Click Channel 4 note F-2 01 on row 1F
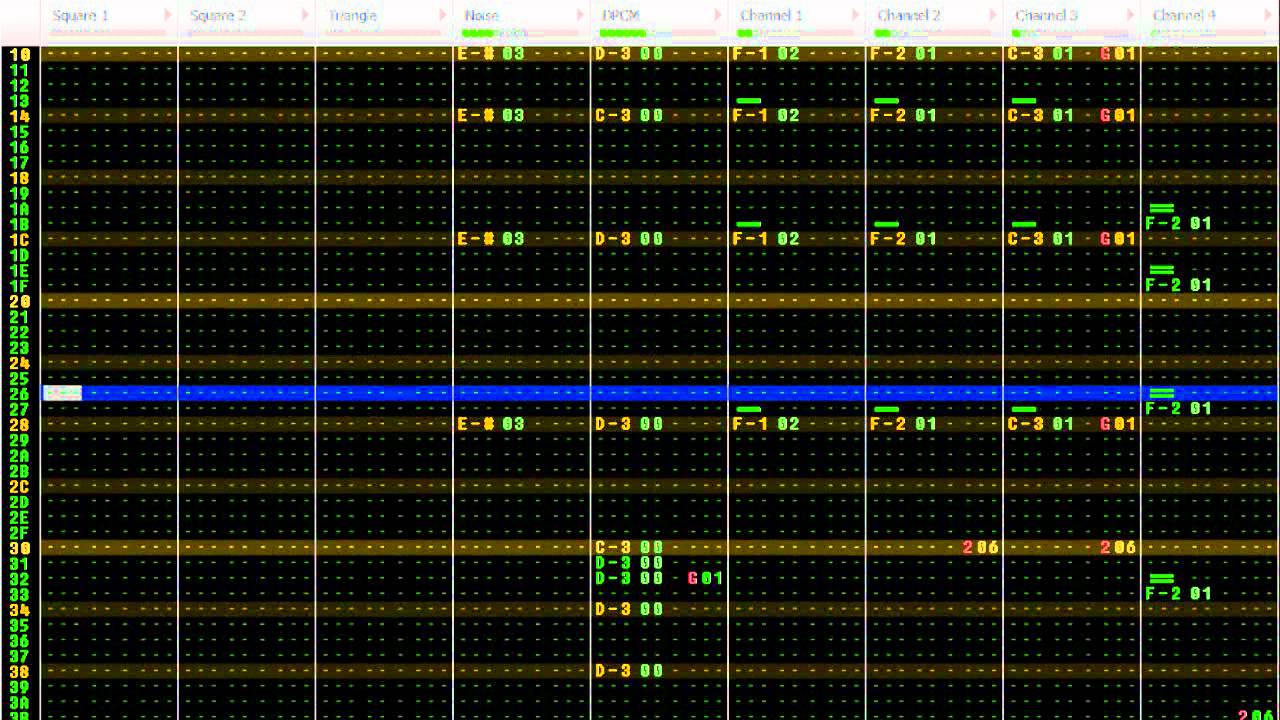The image size is (1280, 720). (x=1179, y=285)
